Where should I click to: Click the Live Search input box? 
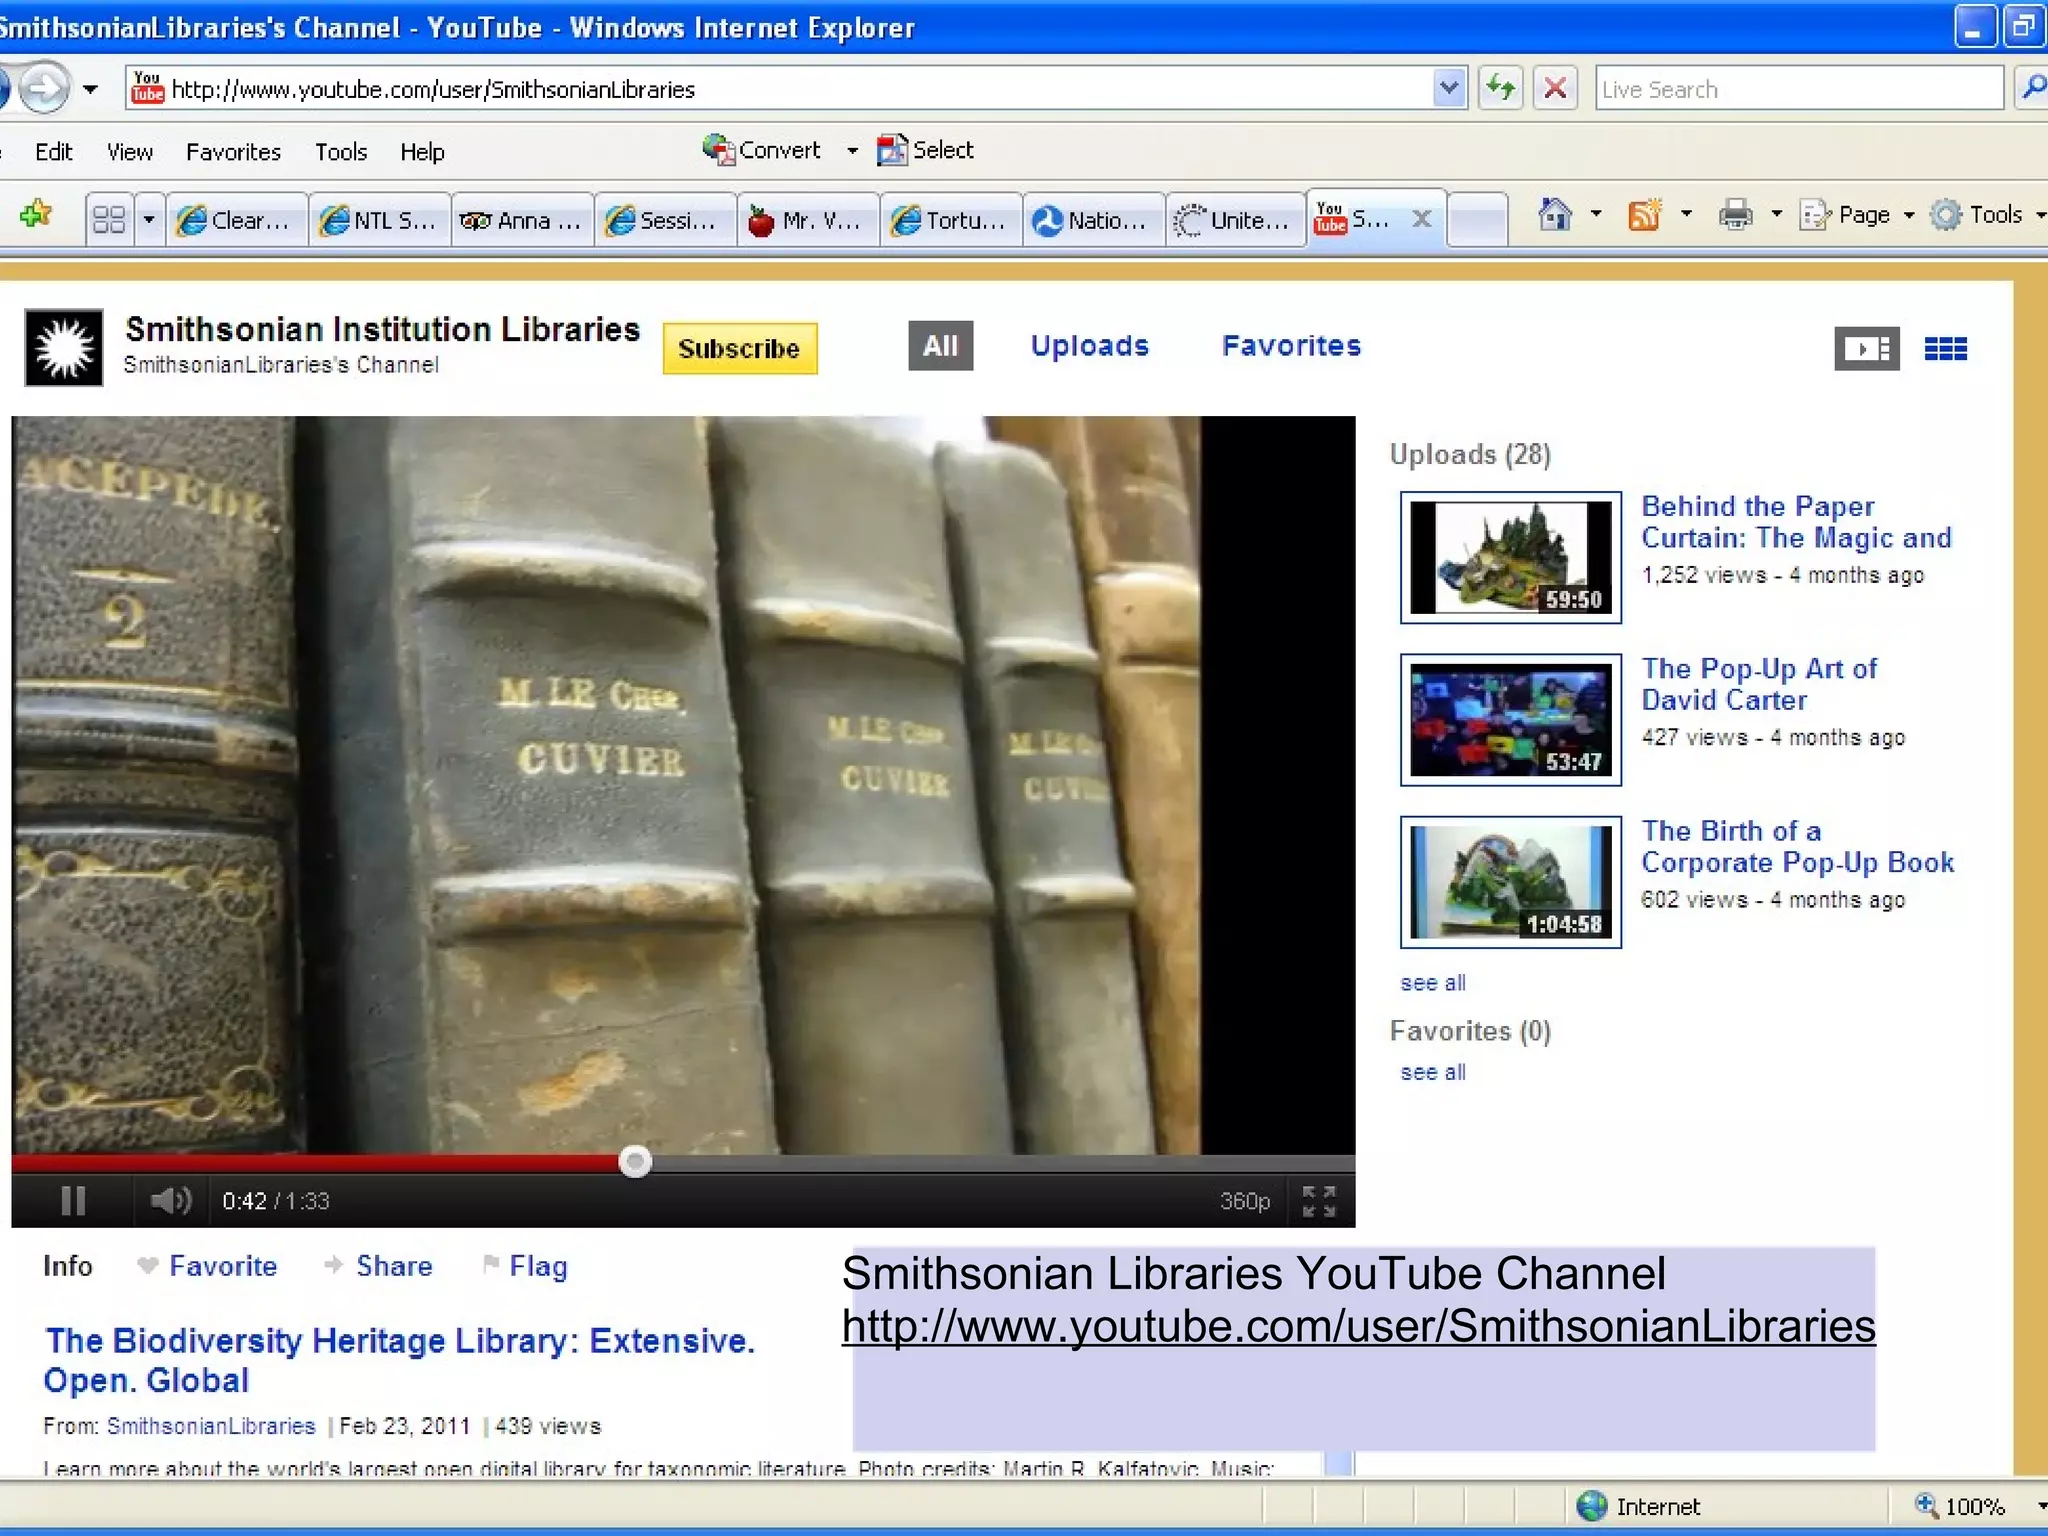[x=1799, y=89]
